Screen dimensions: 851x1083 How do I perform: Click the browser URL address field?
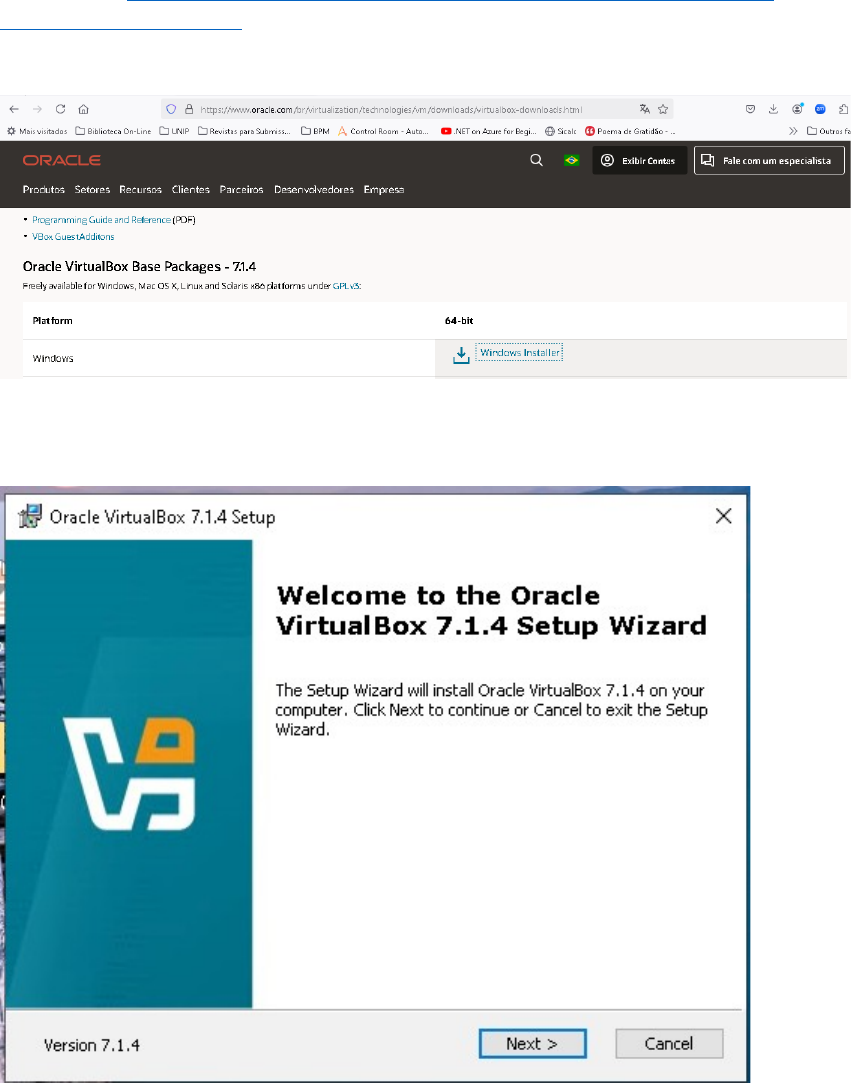click(400, 109)
